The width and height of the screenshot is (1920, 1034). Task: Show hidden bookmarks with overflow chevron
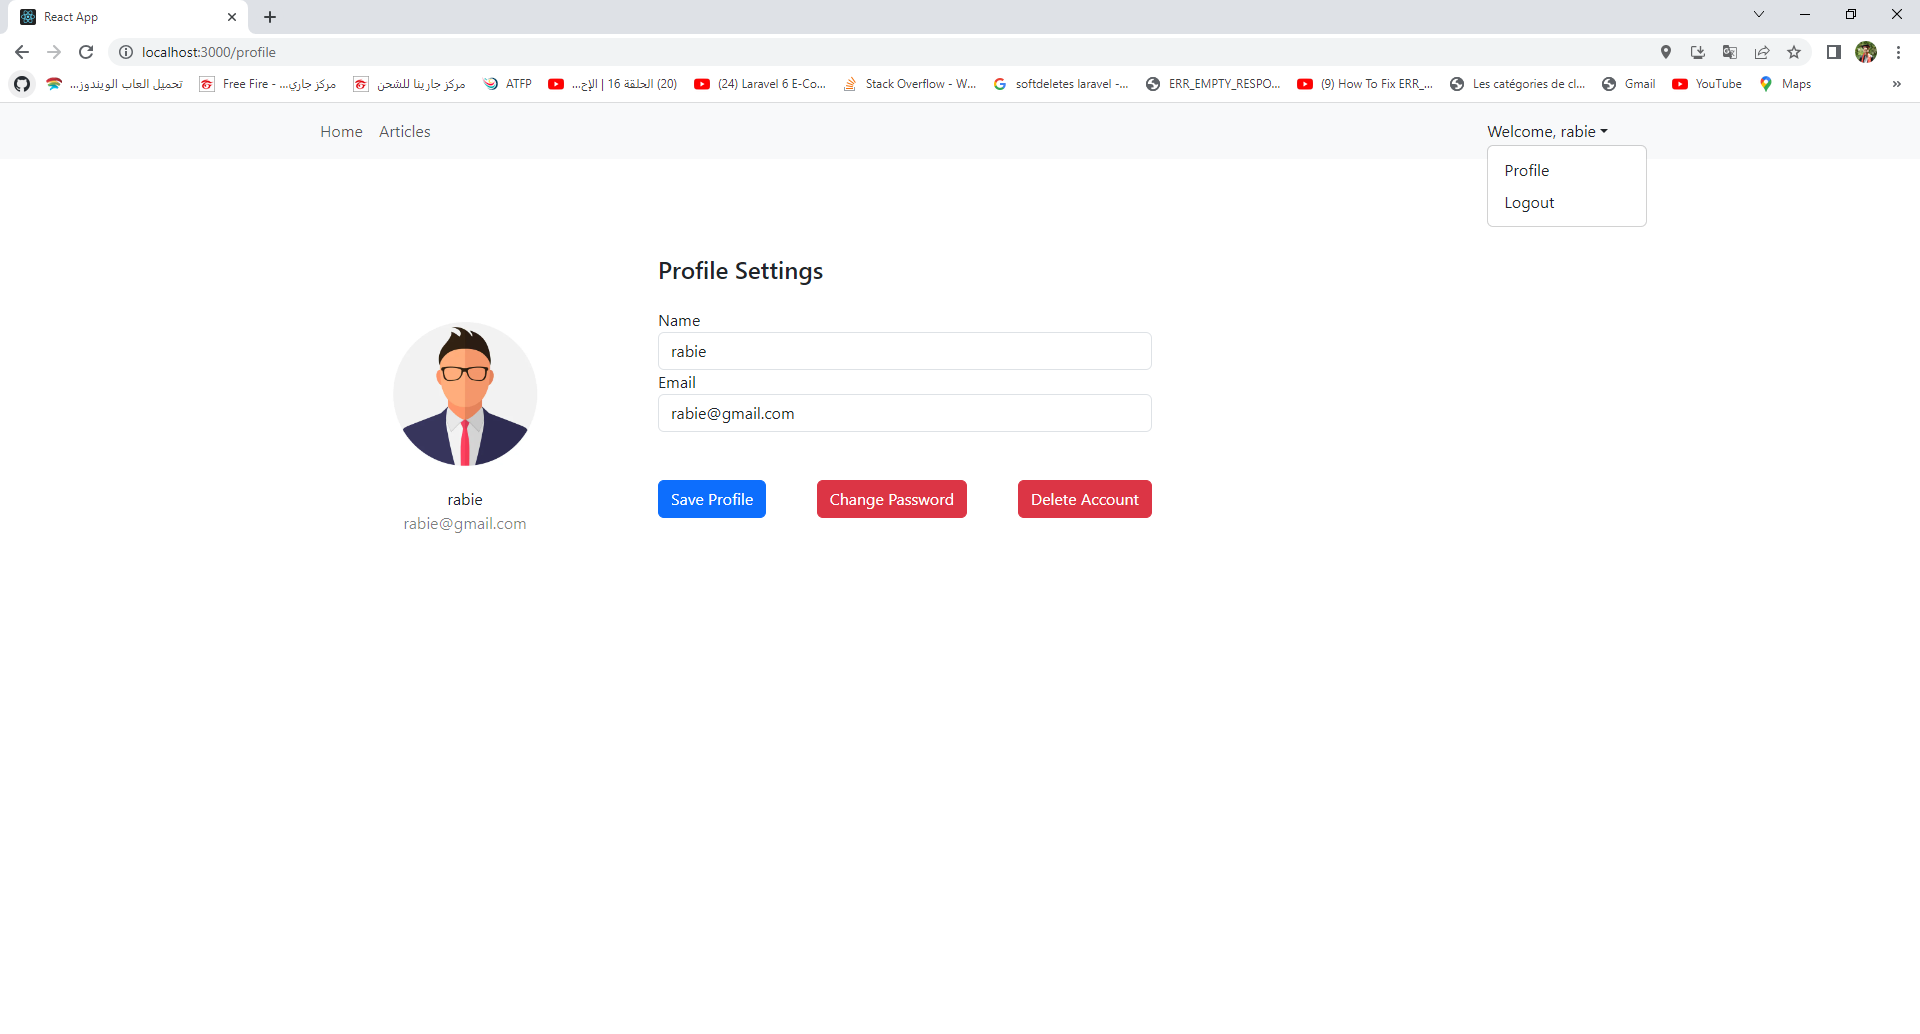(x=1897, y=84)
